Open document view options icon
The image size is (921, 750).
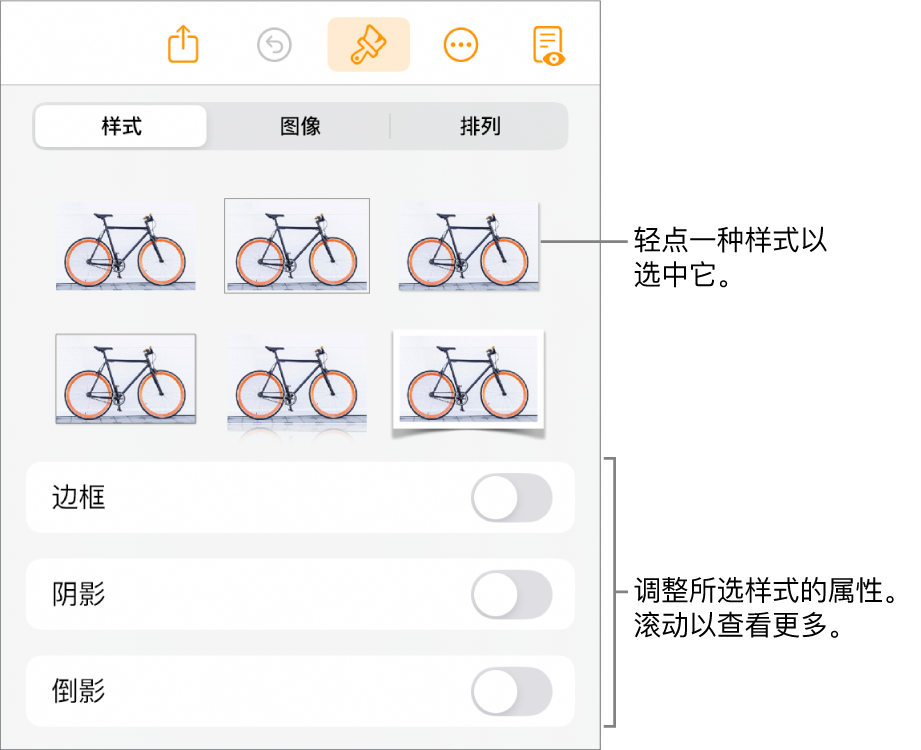(x=549, y=45)
